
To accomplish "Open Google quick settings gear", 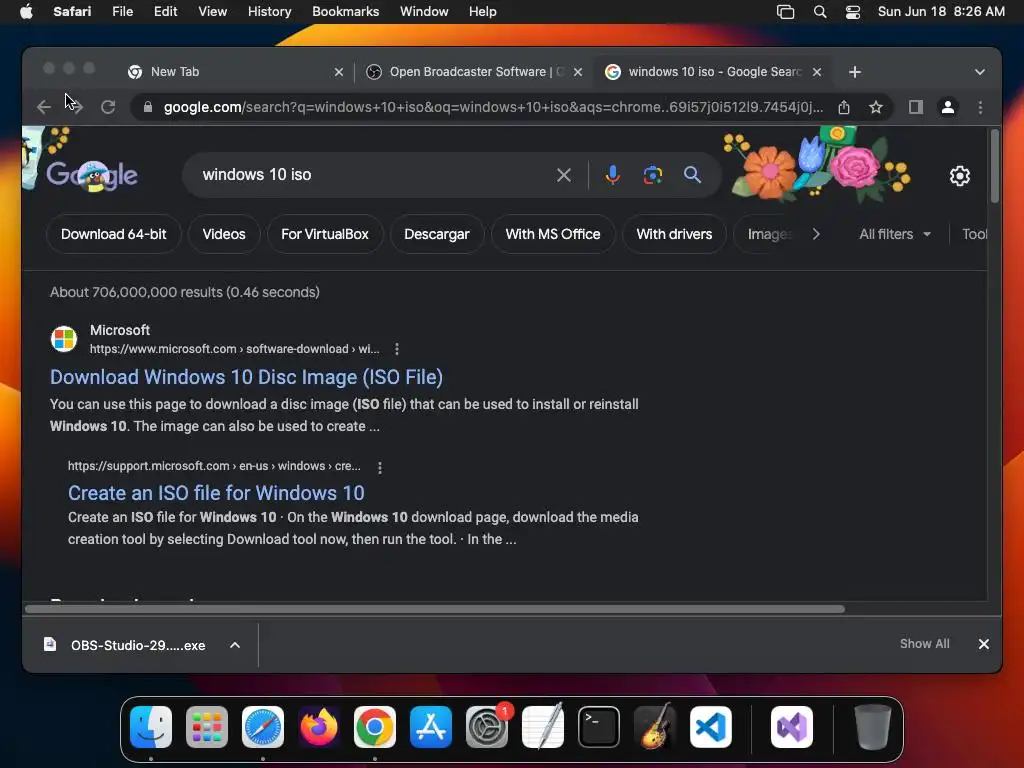I will 959,176.
